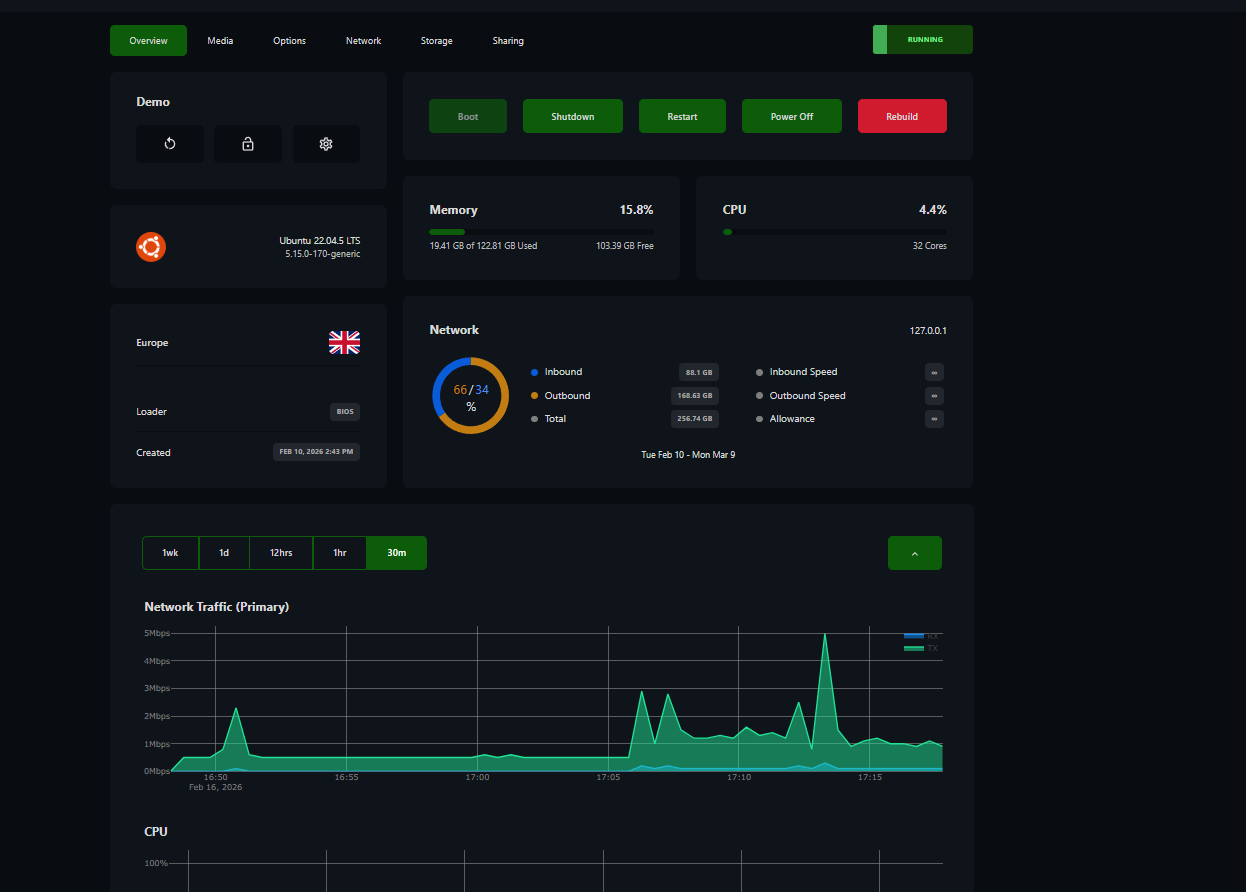Image resolution: width=1246 pixels, height=892 pixels.
Task: Click the red Rebuild button
Action: (x=902, y=116)
